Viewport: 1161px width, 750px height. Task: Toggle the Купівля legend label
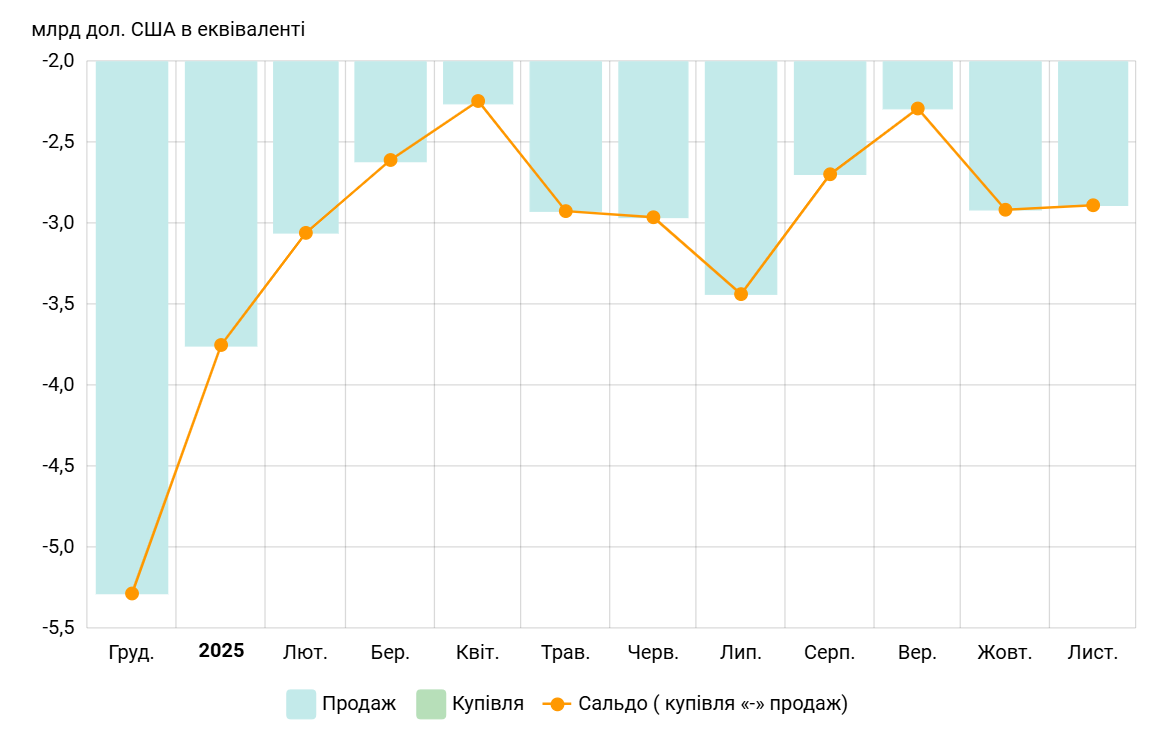click(487, 704)
